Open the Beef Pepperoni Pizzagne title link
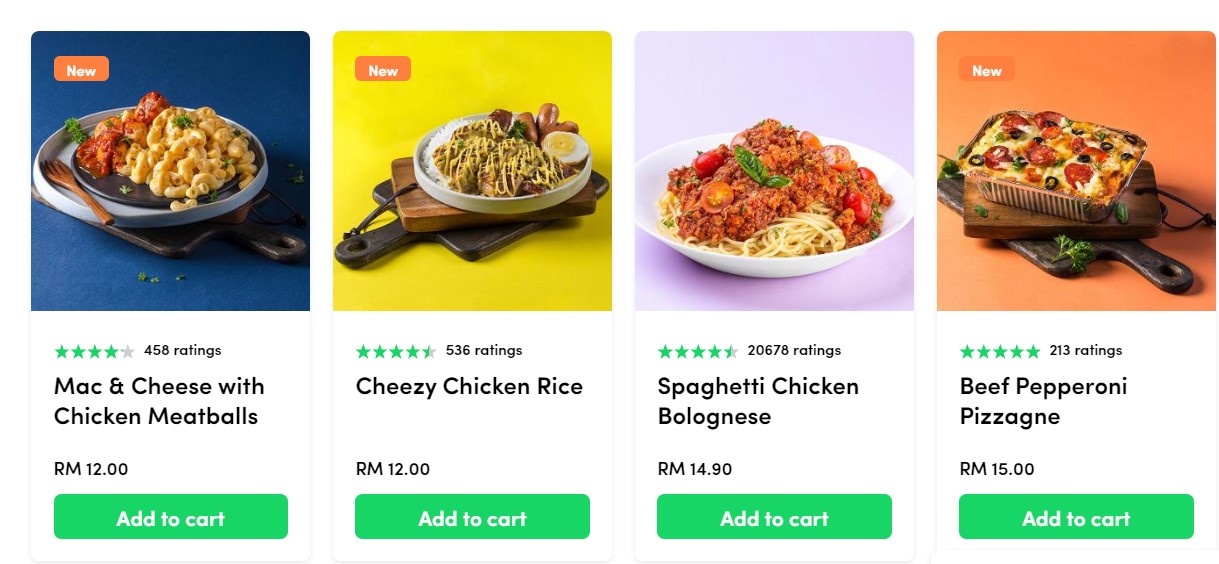The height and width of the screenshot is (564, 1219). pos(1043,401)
